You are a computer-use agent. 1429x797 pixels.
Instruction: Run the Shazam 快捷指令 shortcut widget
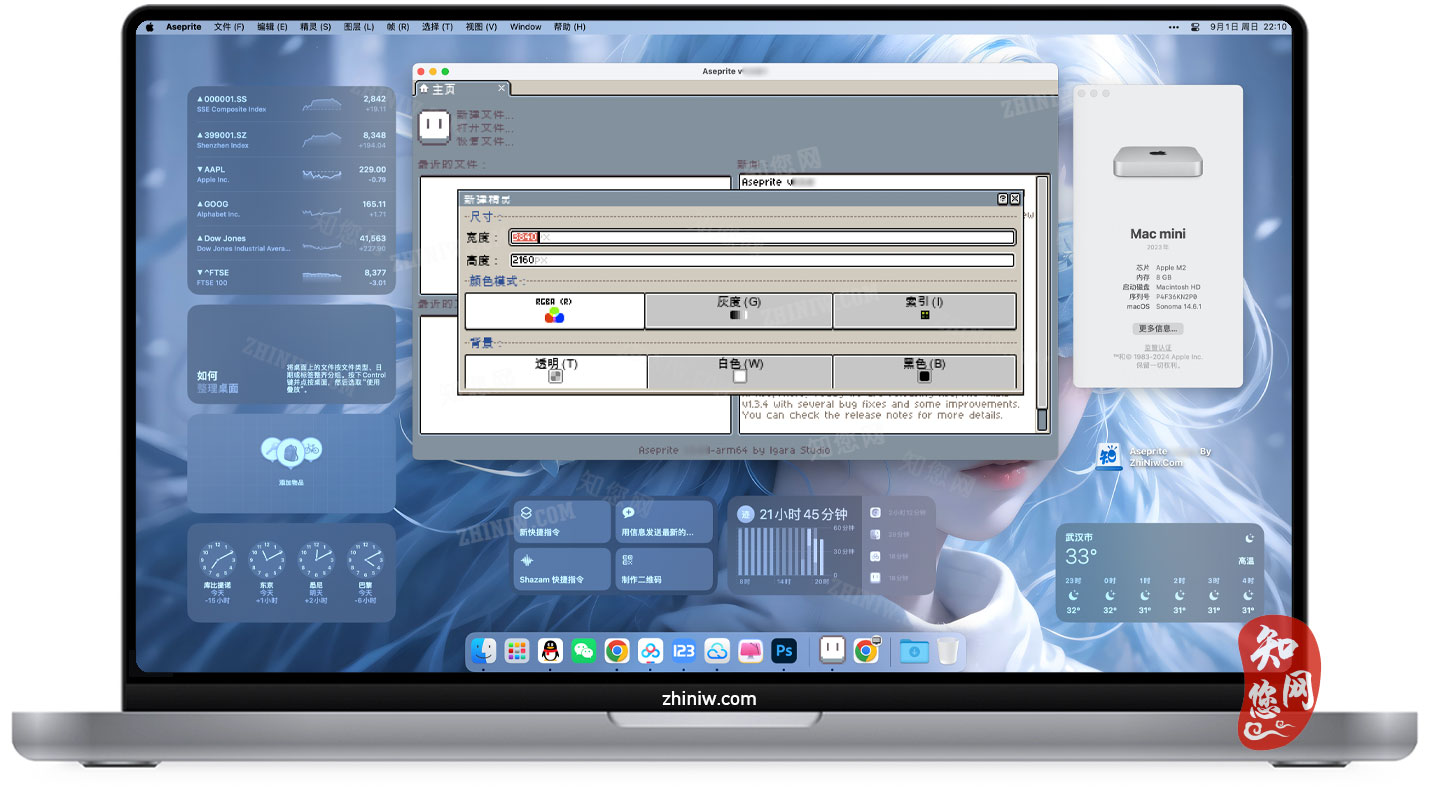tap(562, 569)
